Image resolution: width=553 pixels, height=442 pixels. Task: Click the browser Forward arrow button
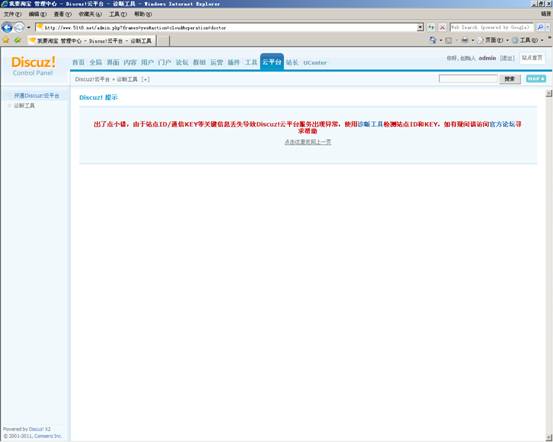[19, 27]
